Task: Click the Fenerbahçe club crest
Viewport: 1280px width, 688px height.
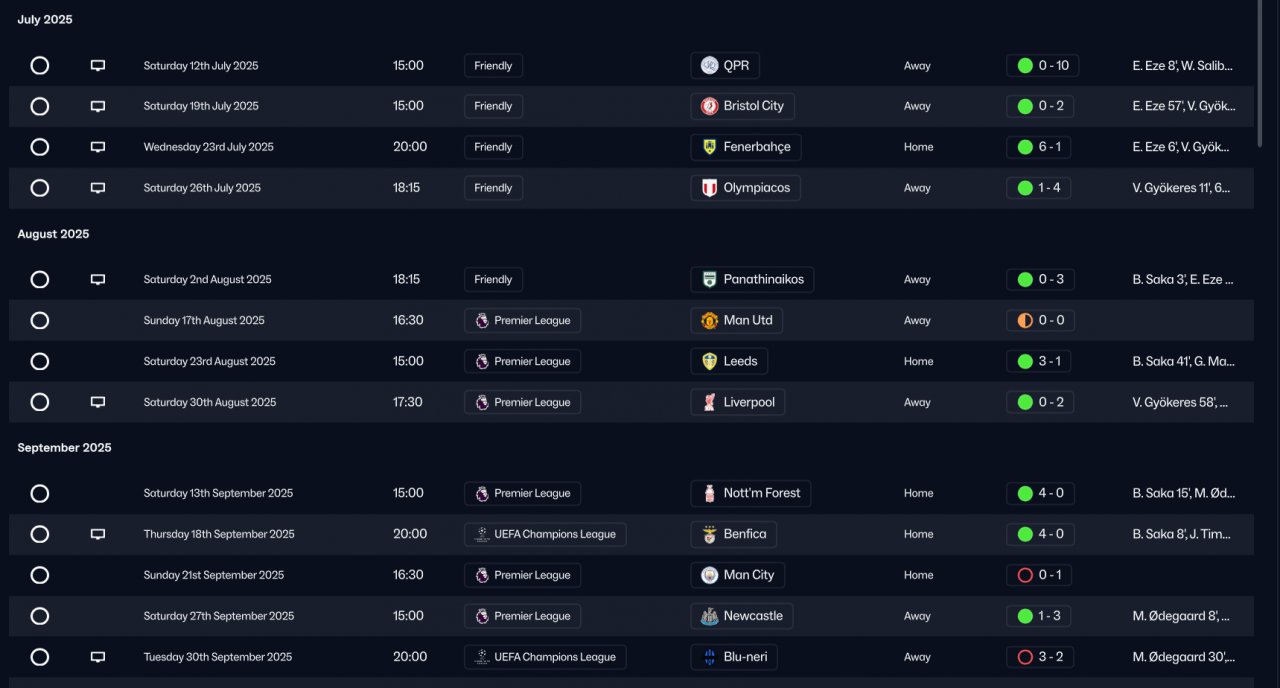Action: pyautogui.click(x=710, y=147)
